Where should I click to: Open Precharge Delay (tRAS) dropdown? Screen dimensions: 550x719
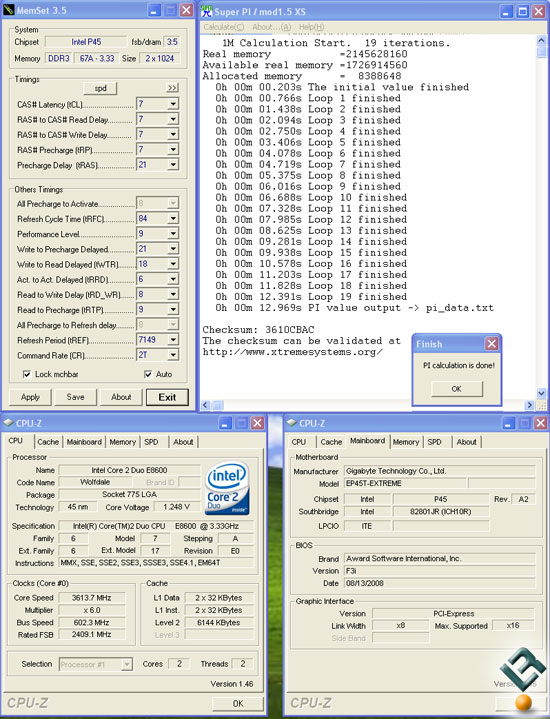173,165
